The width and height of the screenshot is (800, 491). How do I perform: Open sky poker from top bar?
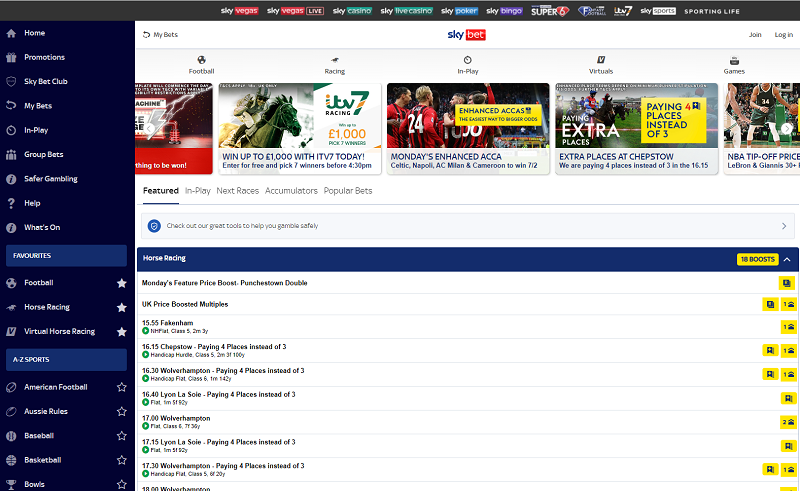459,11
